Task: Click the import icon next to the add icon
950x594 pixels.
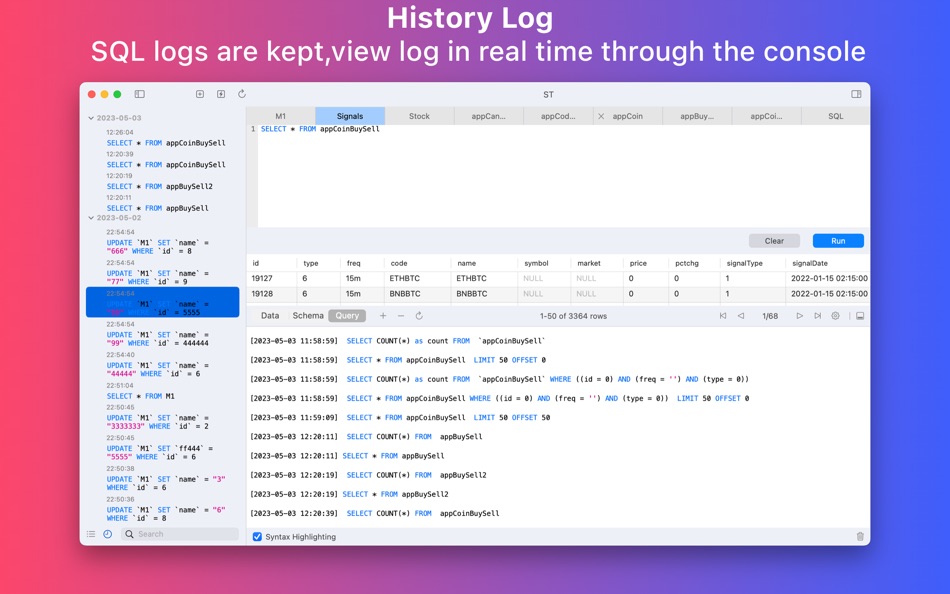Action: [x=221, y=94]
